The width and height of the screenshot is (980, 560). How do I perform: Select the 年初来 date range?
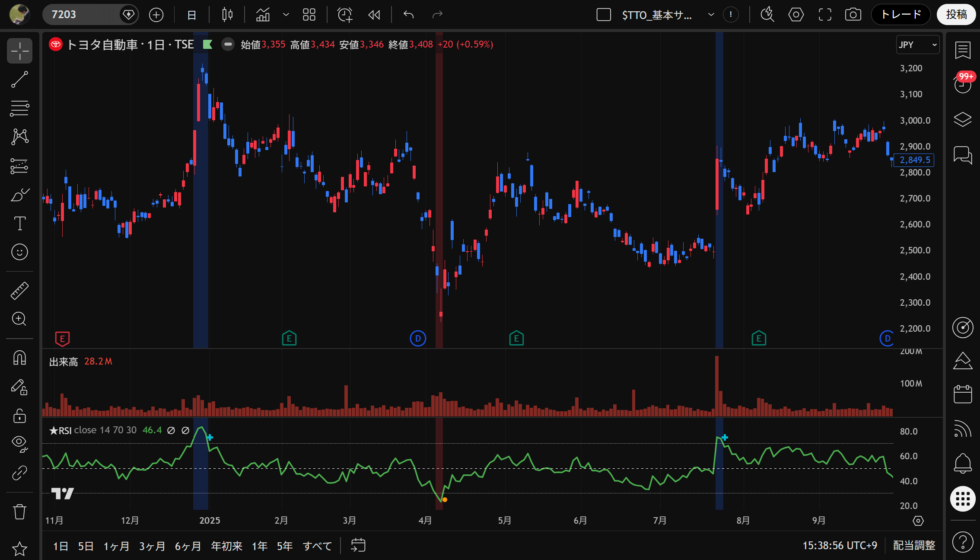click(x=226, y=546)
